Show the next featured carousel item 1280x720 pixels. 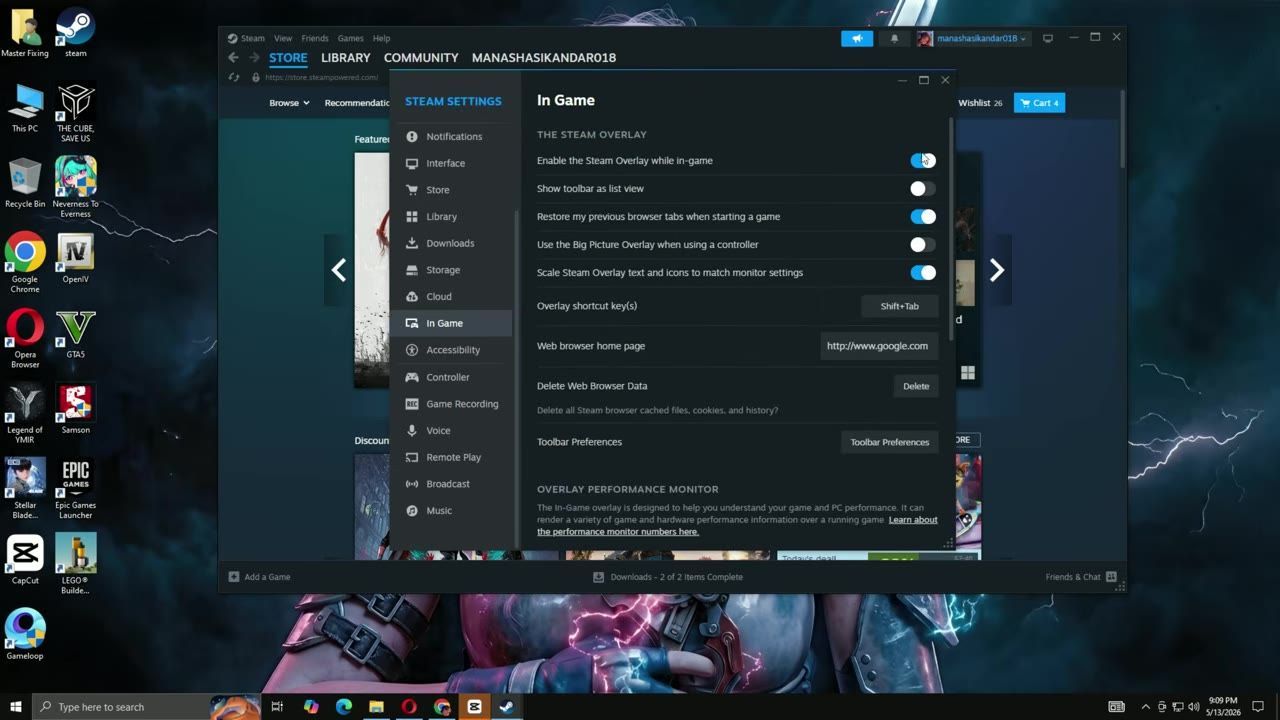pos(996,270)
